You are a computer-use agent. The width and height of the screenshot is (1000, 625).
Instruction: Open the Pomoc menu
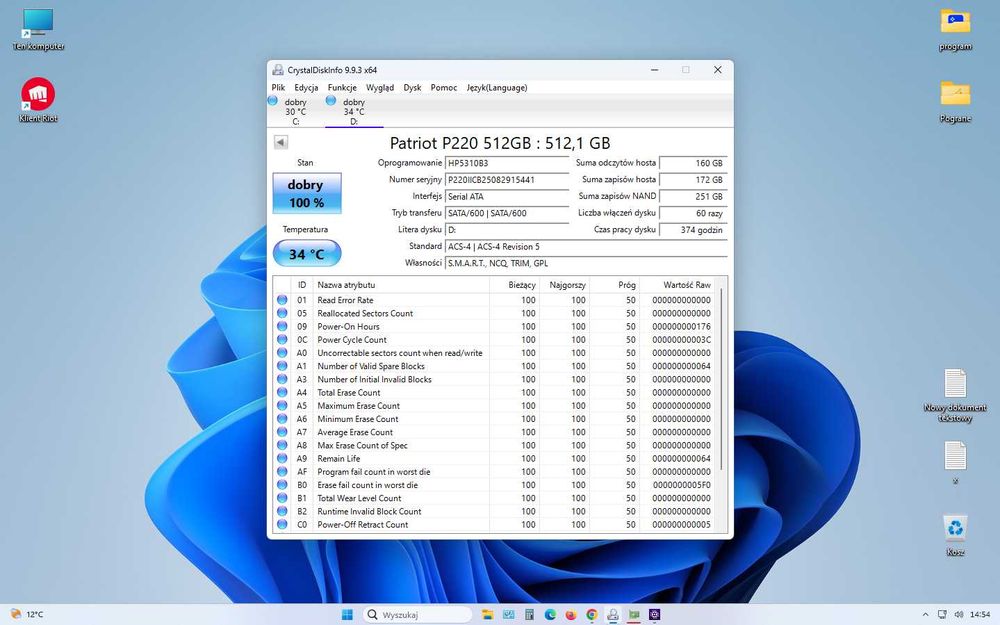(444, 87)
